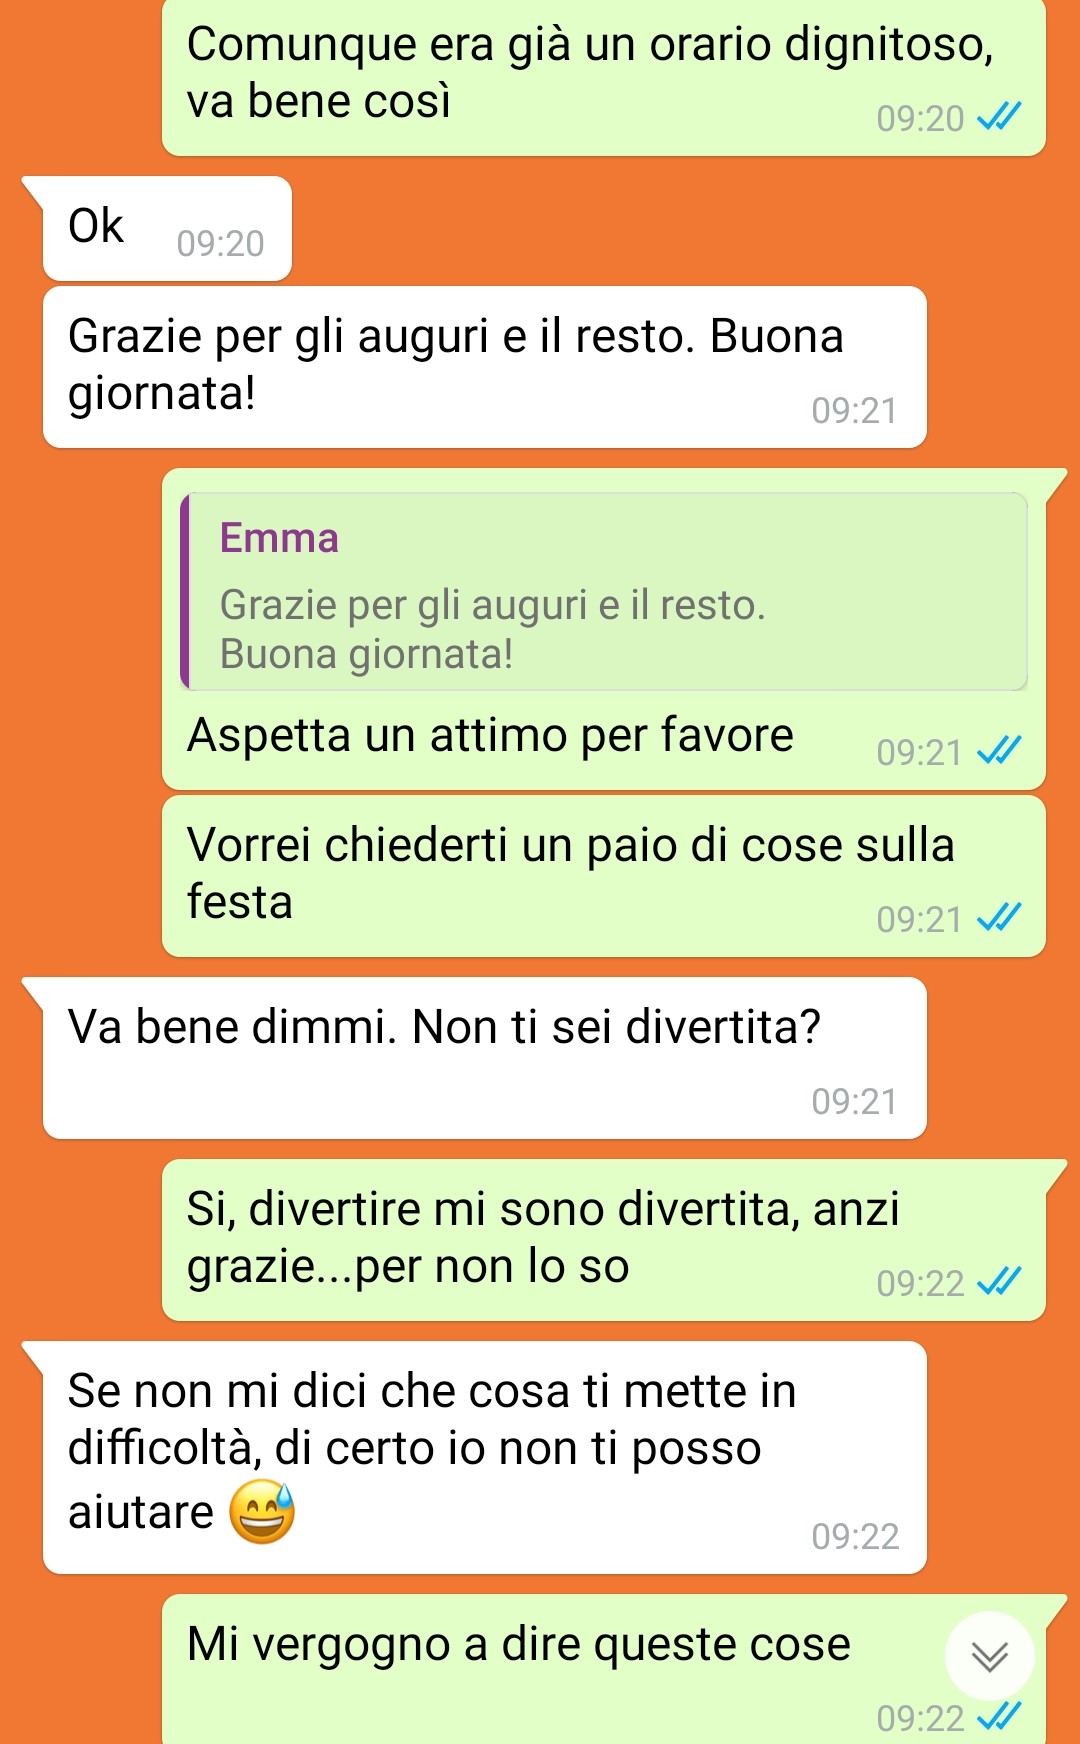1080x1744 pixels.
Task: Select 'Va bene dimmi' message bubble
Action: (485, 1058)
